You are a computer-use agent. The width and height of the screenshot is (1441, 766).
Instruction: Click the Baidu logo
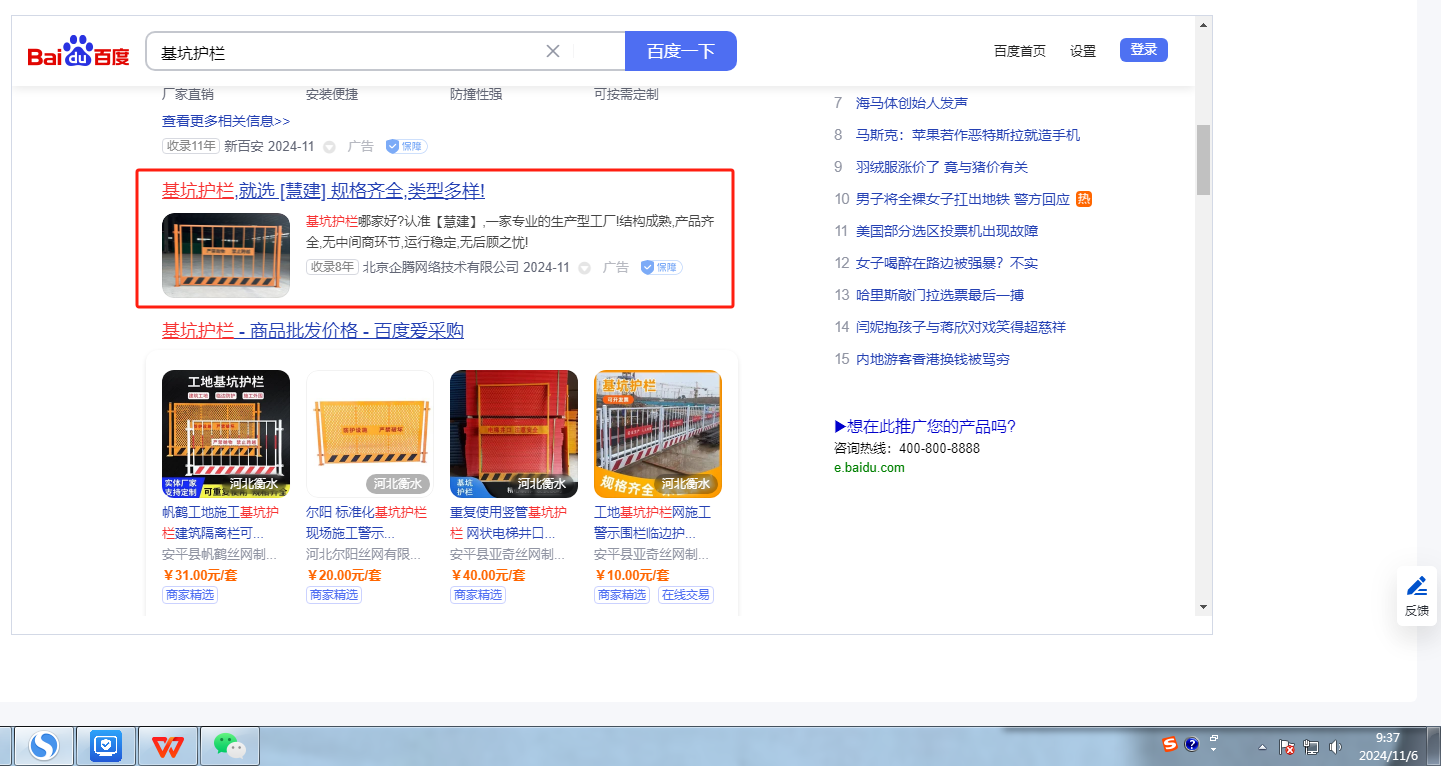[78, 51]
